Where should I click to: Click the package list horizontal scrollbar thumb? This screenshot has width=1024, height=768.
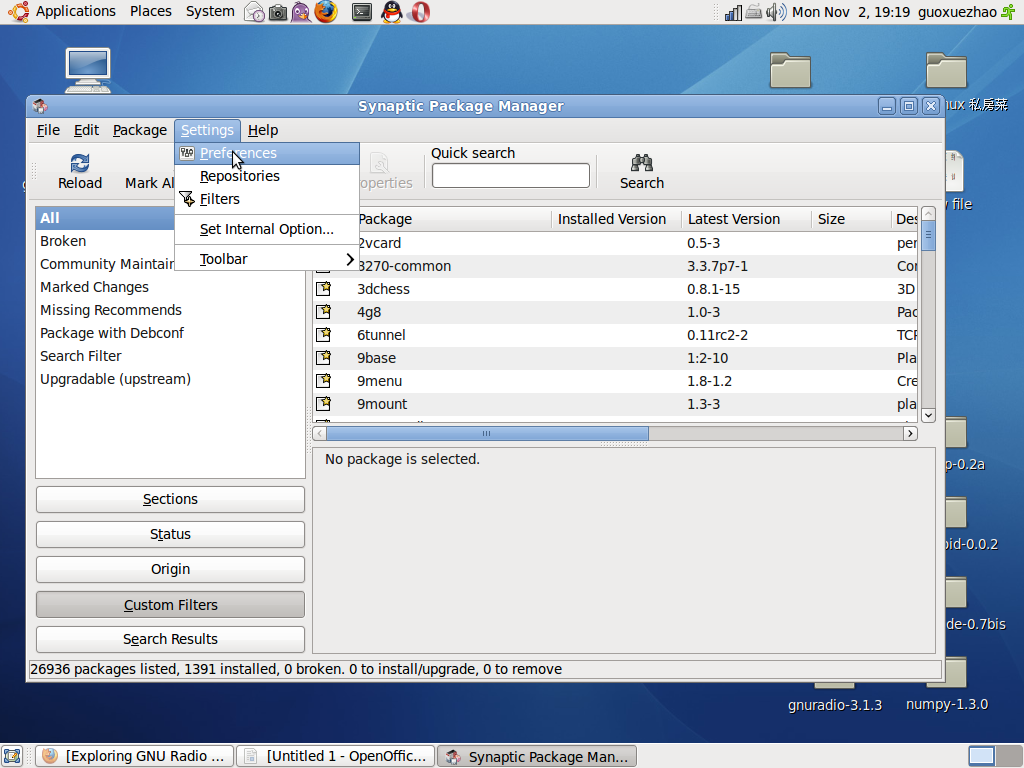click(487, 434)
